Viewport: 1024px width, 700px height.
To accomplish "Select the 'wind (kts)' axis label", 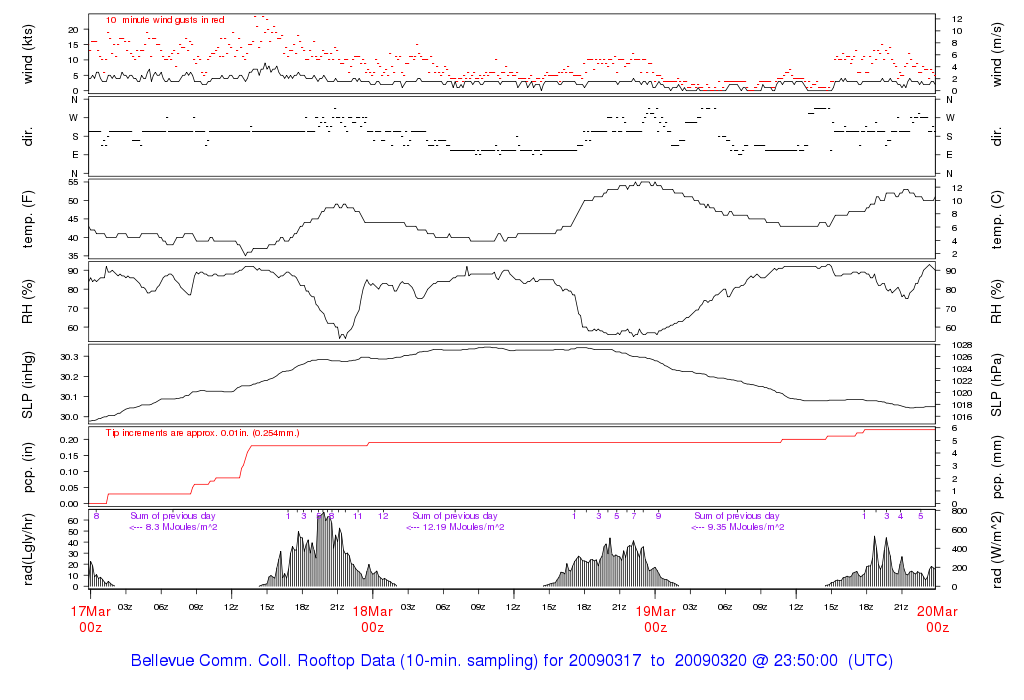I will point(28,54).
